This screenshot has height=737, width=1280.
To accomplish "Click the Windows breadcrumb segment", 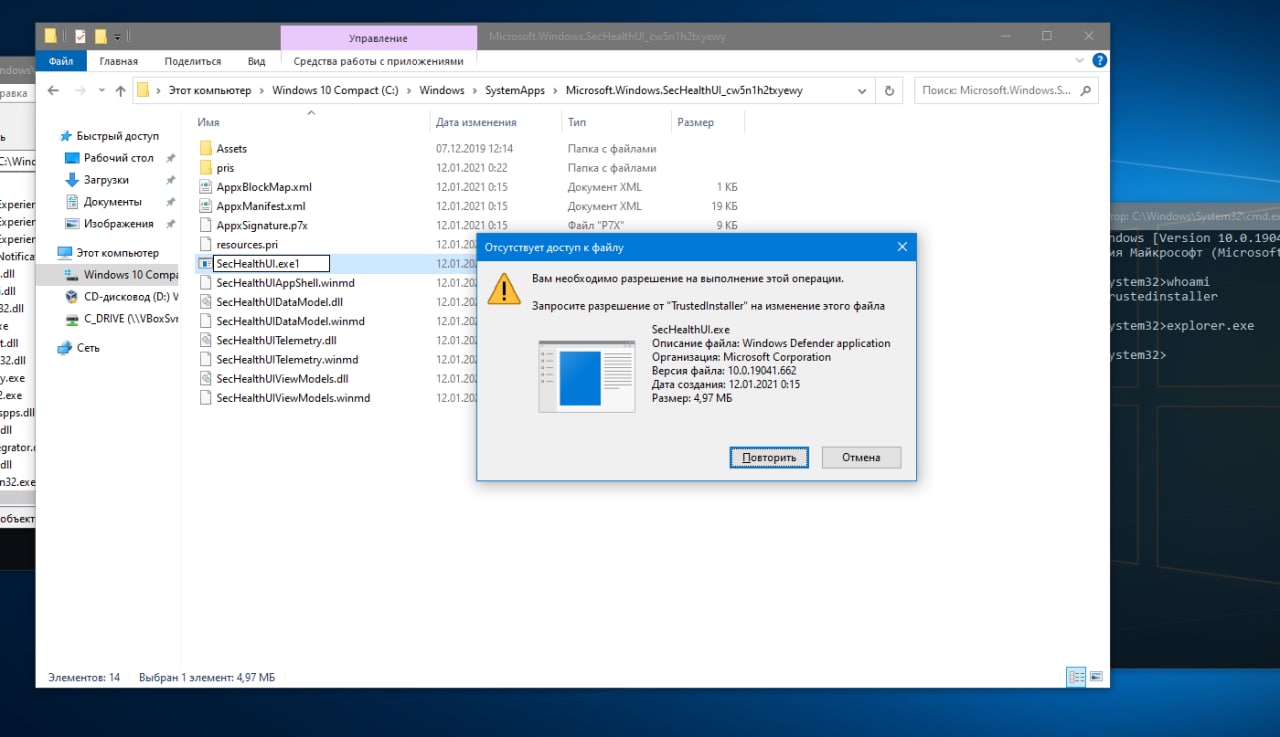I will click(442, 90).
